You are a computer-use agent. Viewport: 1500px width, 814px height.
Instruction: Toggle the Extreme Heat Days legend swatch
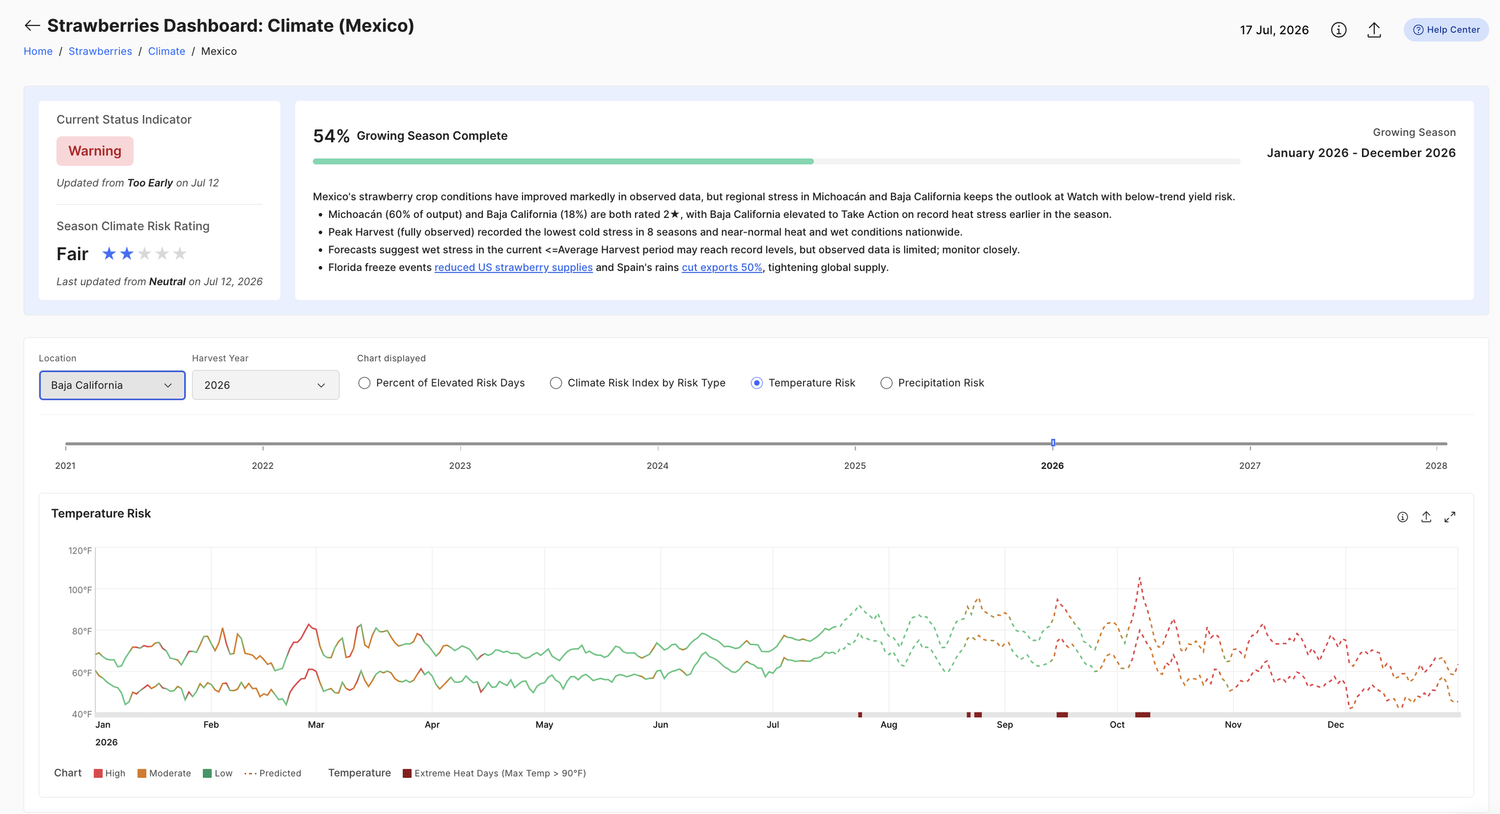(x=407, y=773)
